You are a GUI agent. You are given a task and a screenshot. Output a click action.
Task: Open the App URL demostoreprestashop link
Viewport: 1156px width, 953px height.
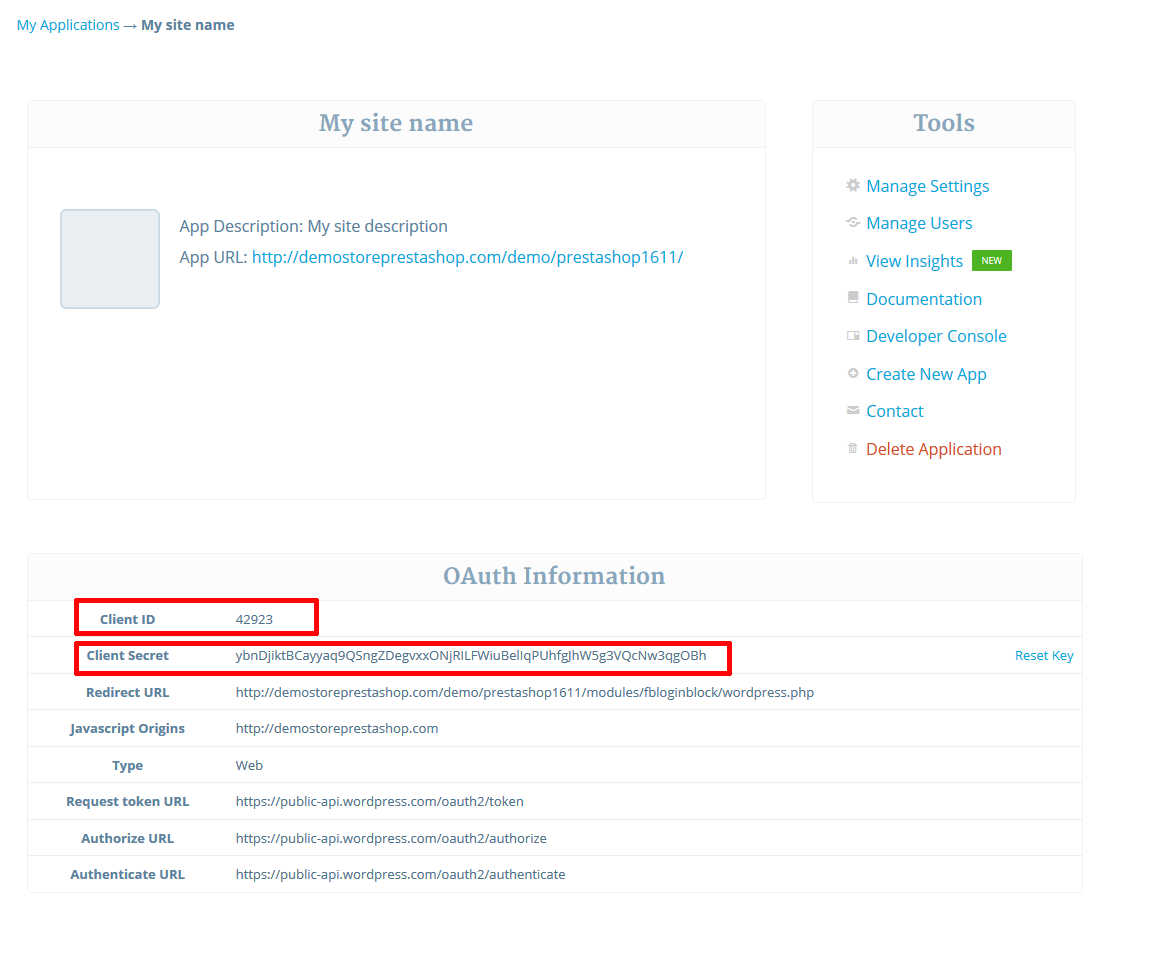(467, 257)
